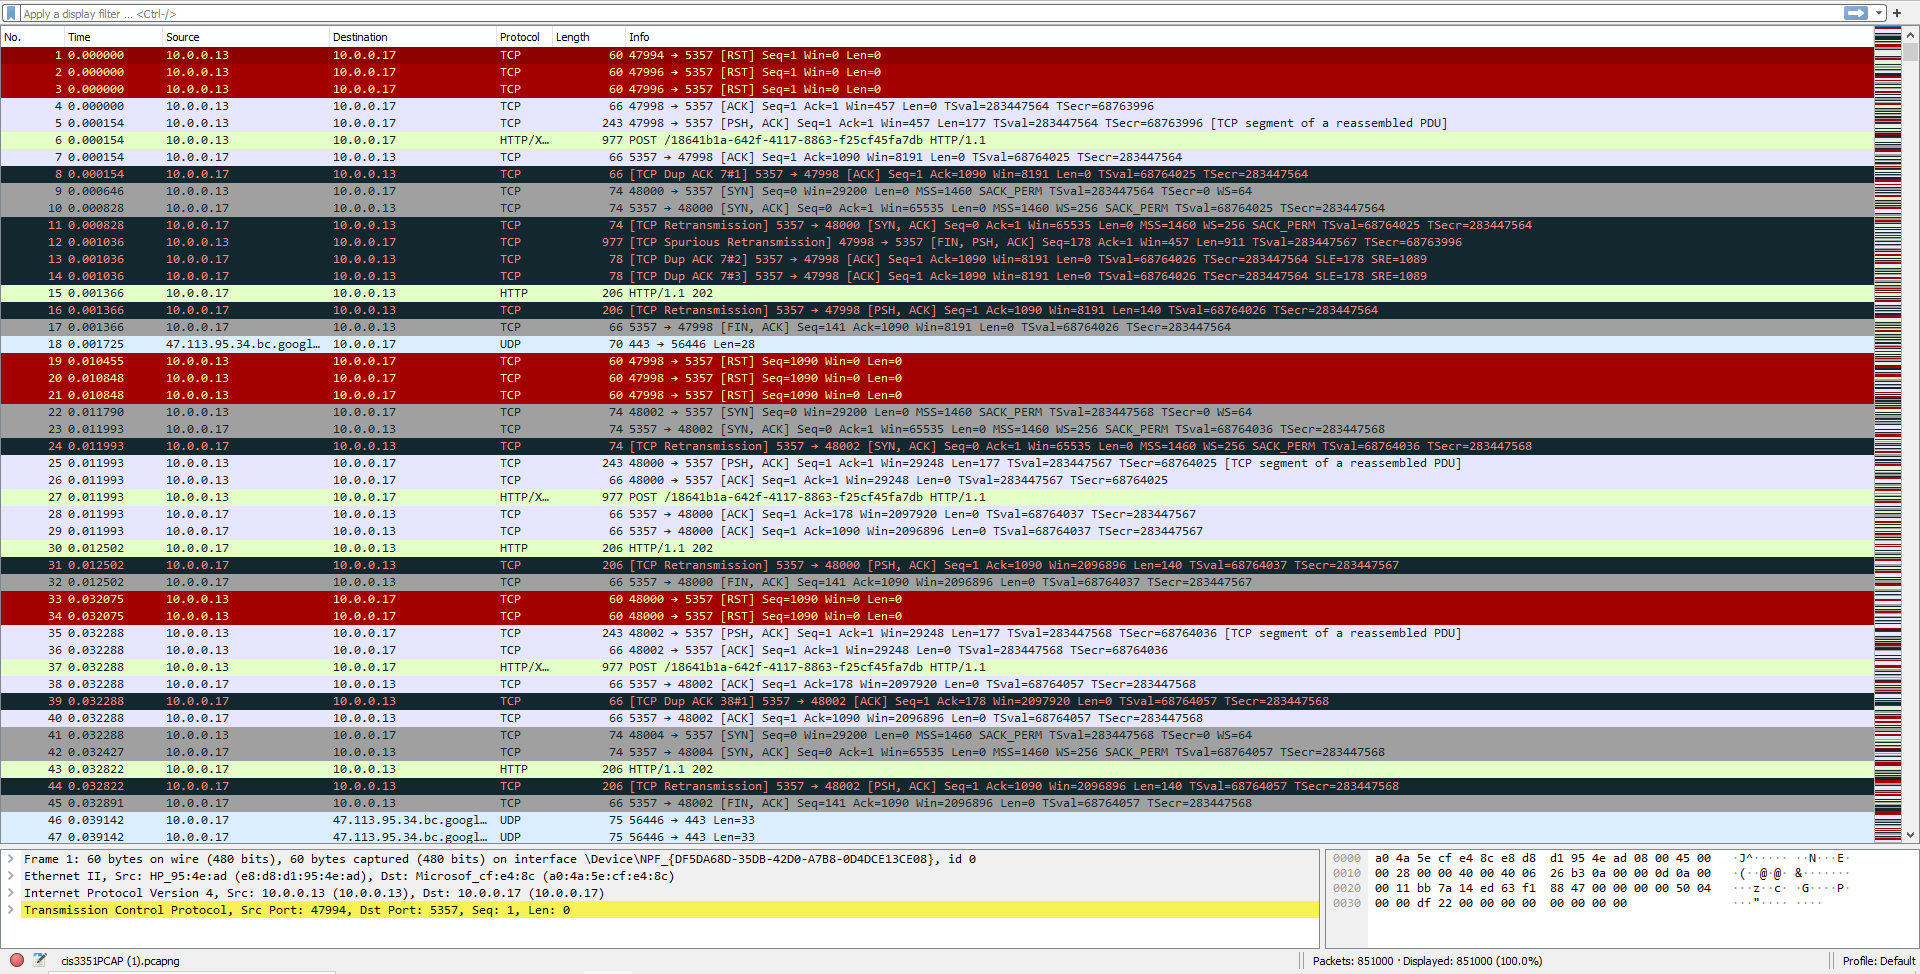Add a new filter button with the plus icon
Viewport: 1920px width, 974px height.
point(1899,13)
